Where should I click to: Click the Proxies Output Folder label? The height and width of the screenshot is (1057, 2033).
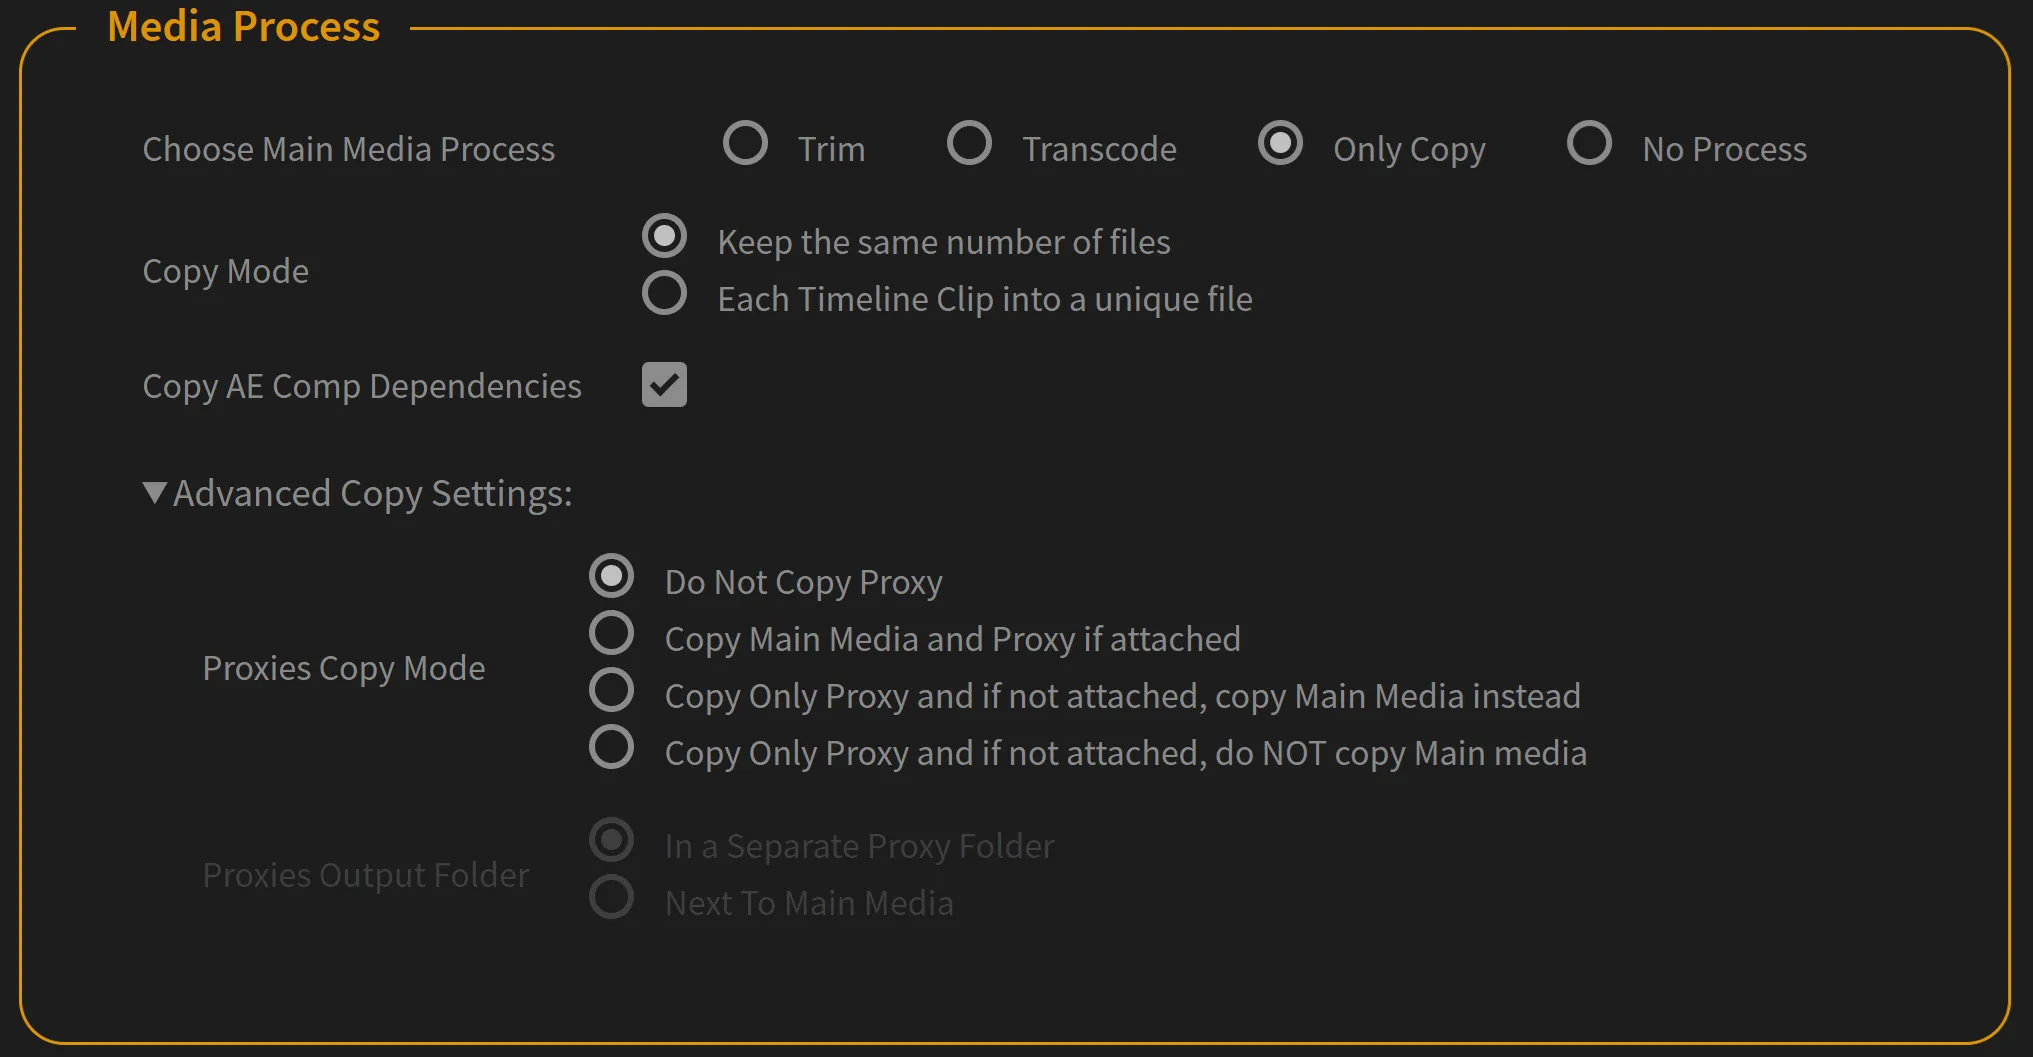coord(366,874)
